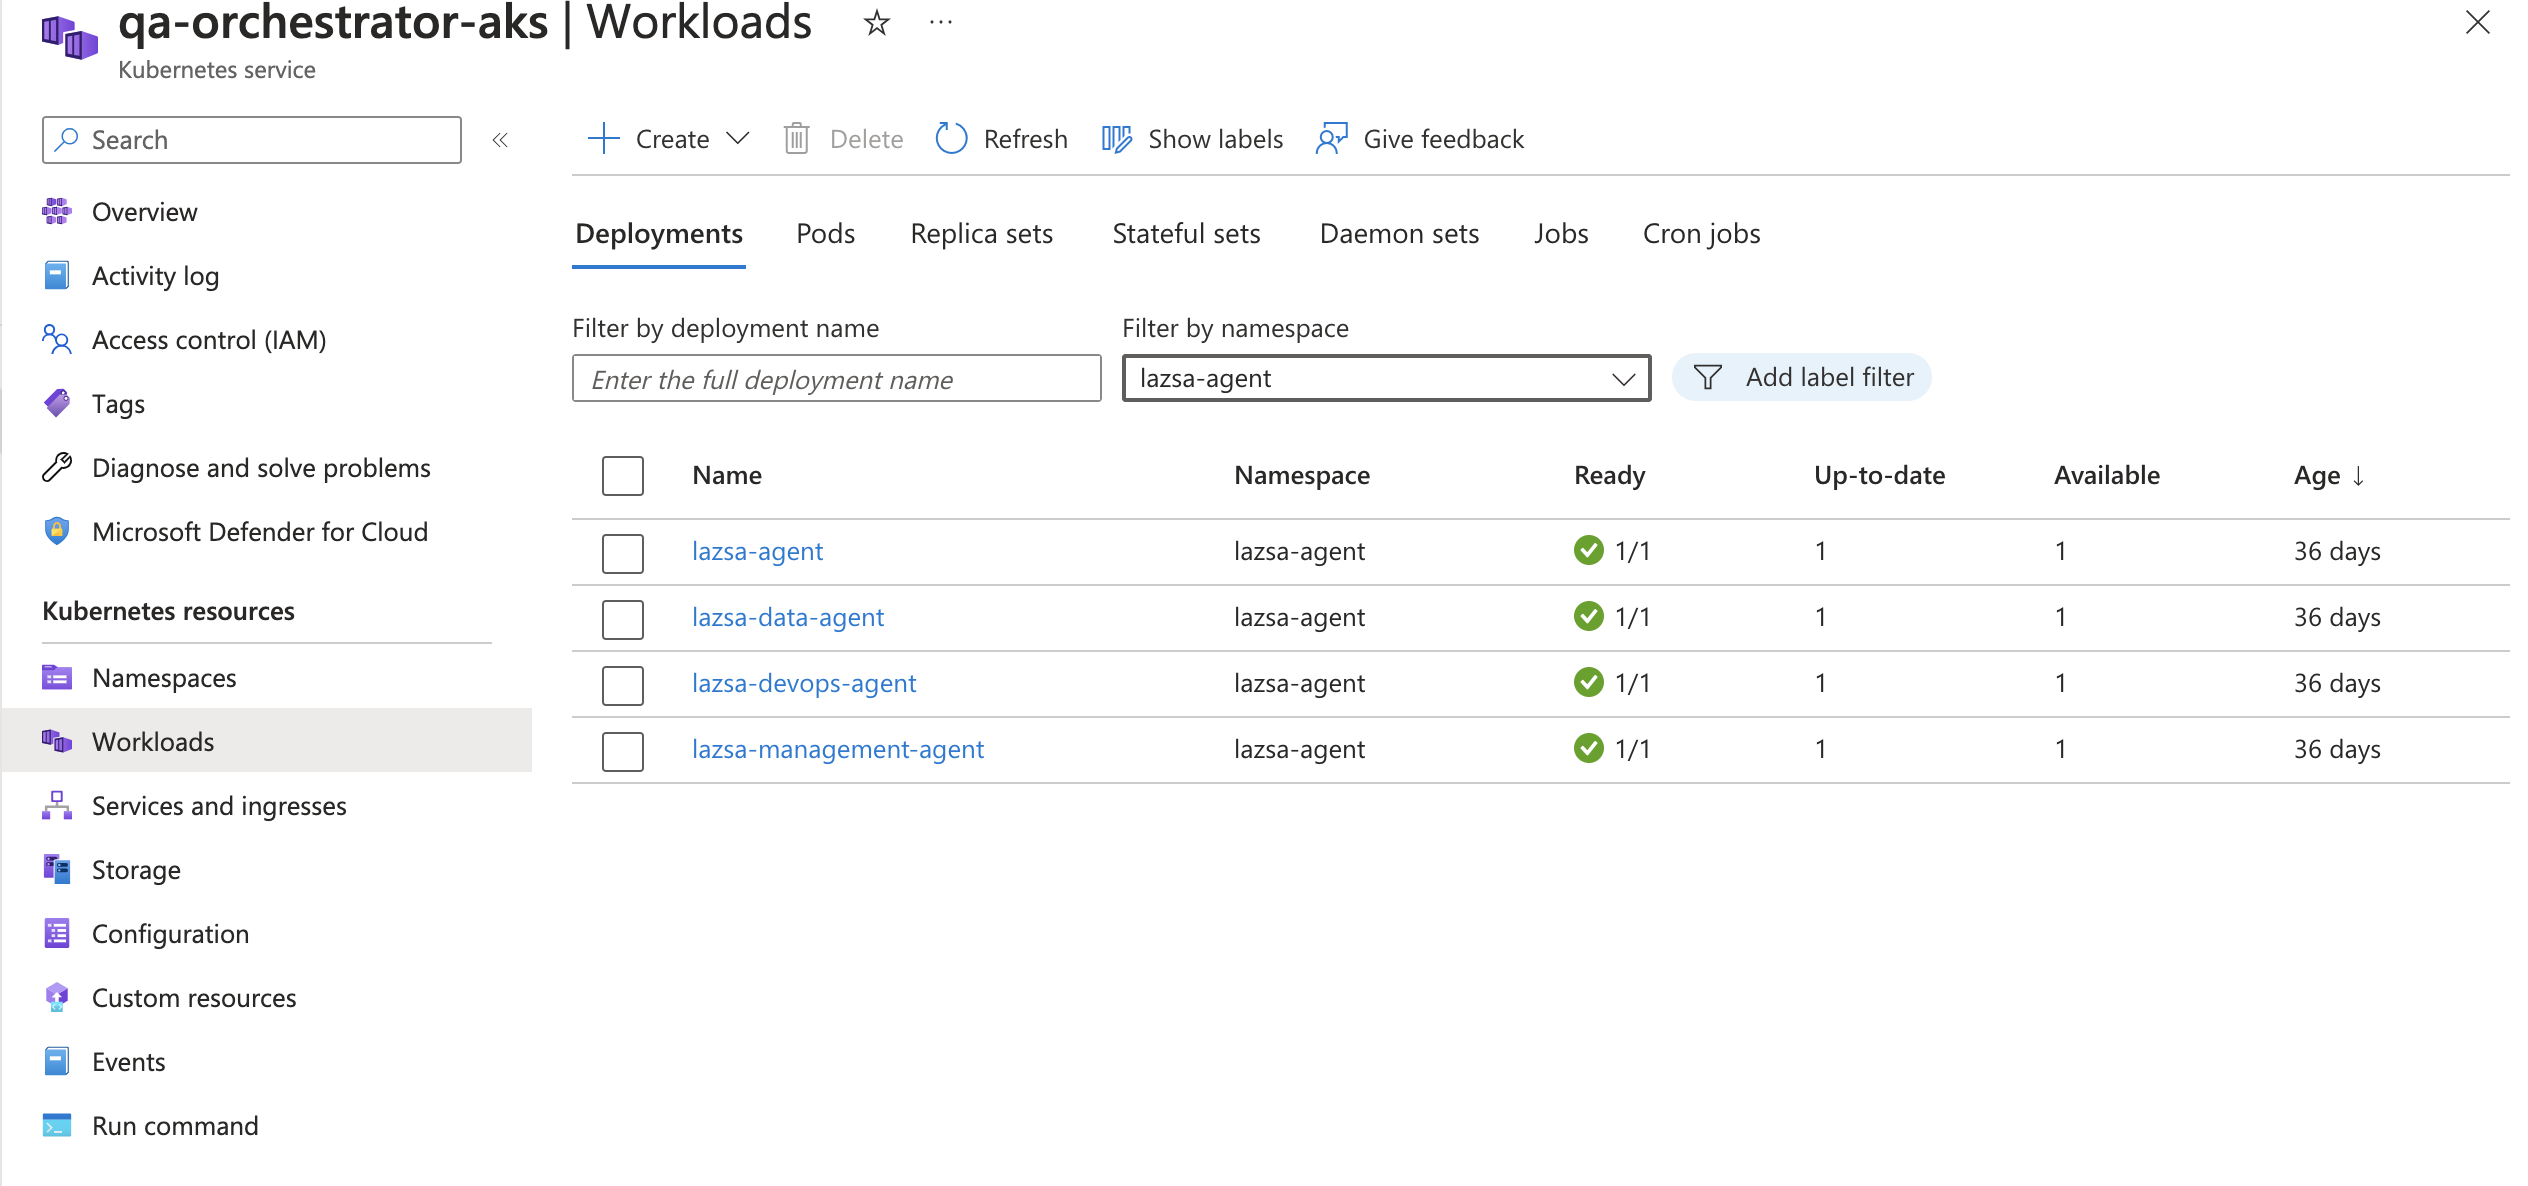Open the lazsa-agent deployment link
The height and width of the screenshot is (1186, 2528).
tap(757, 551)
